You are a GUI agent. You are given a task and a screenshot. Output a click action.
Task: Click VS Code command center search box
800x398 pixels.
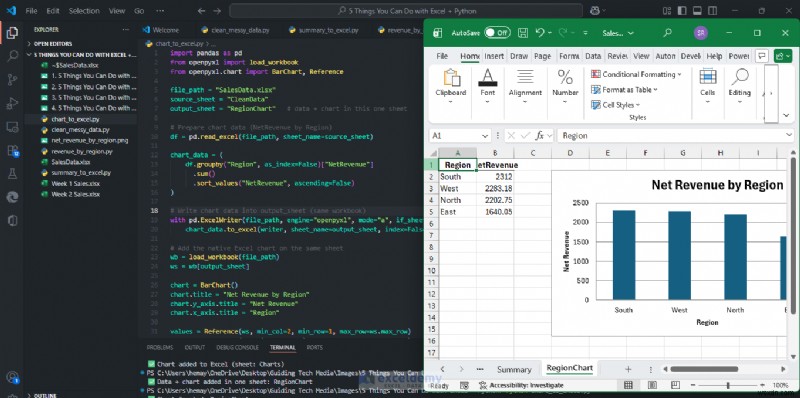coord(406,11)
